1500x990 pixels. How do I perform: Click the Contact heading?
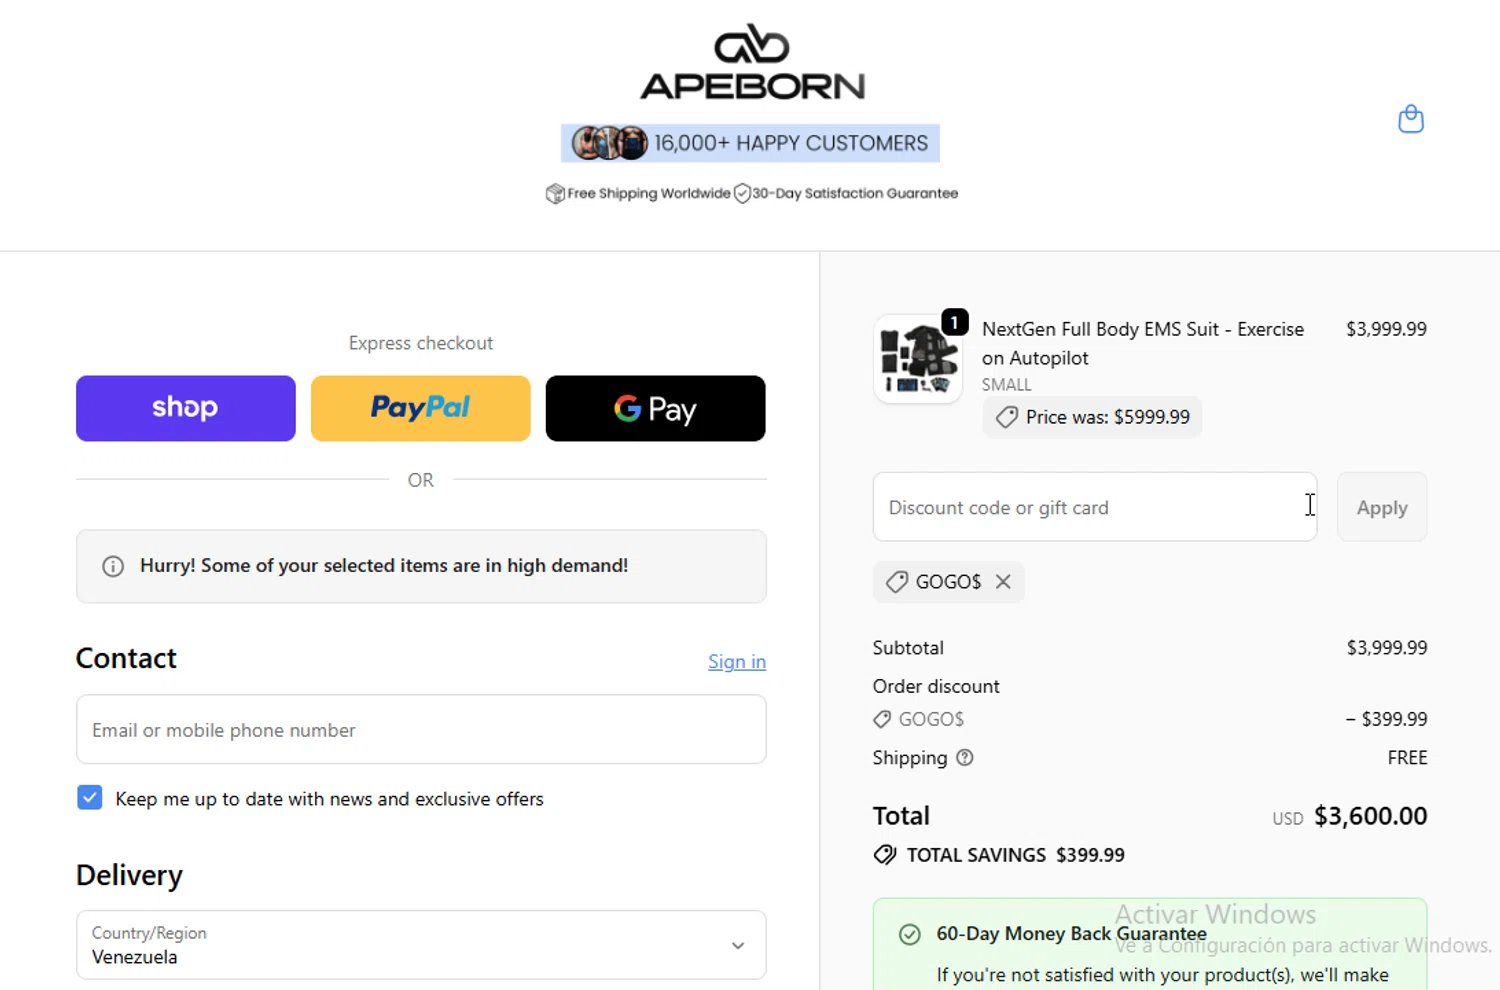tap(126, 658)
